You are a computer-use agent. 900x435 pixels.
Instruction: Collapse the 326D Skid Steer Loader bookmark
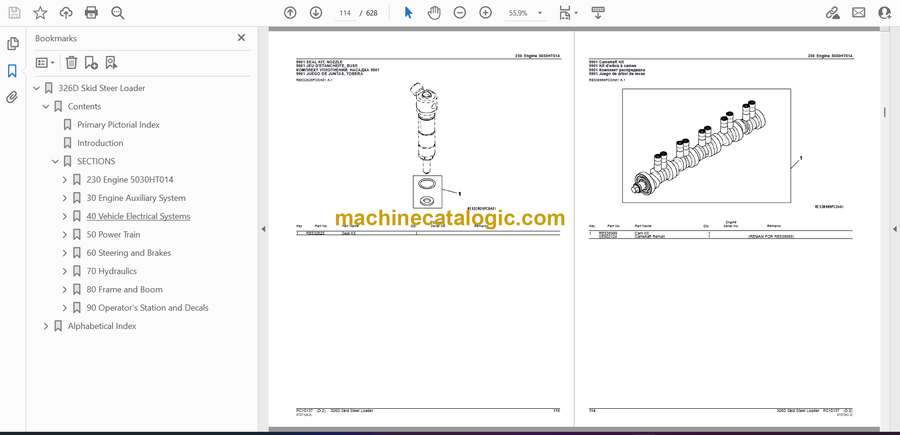(37, 88)
